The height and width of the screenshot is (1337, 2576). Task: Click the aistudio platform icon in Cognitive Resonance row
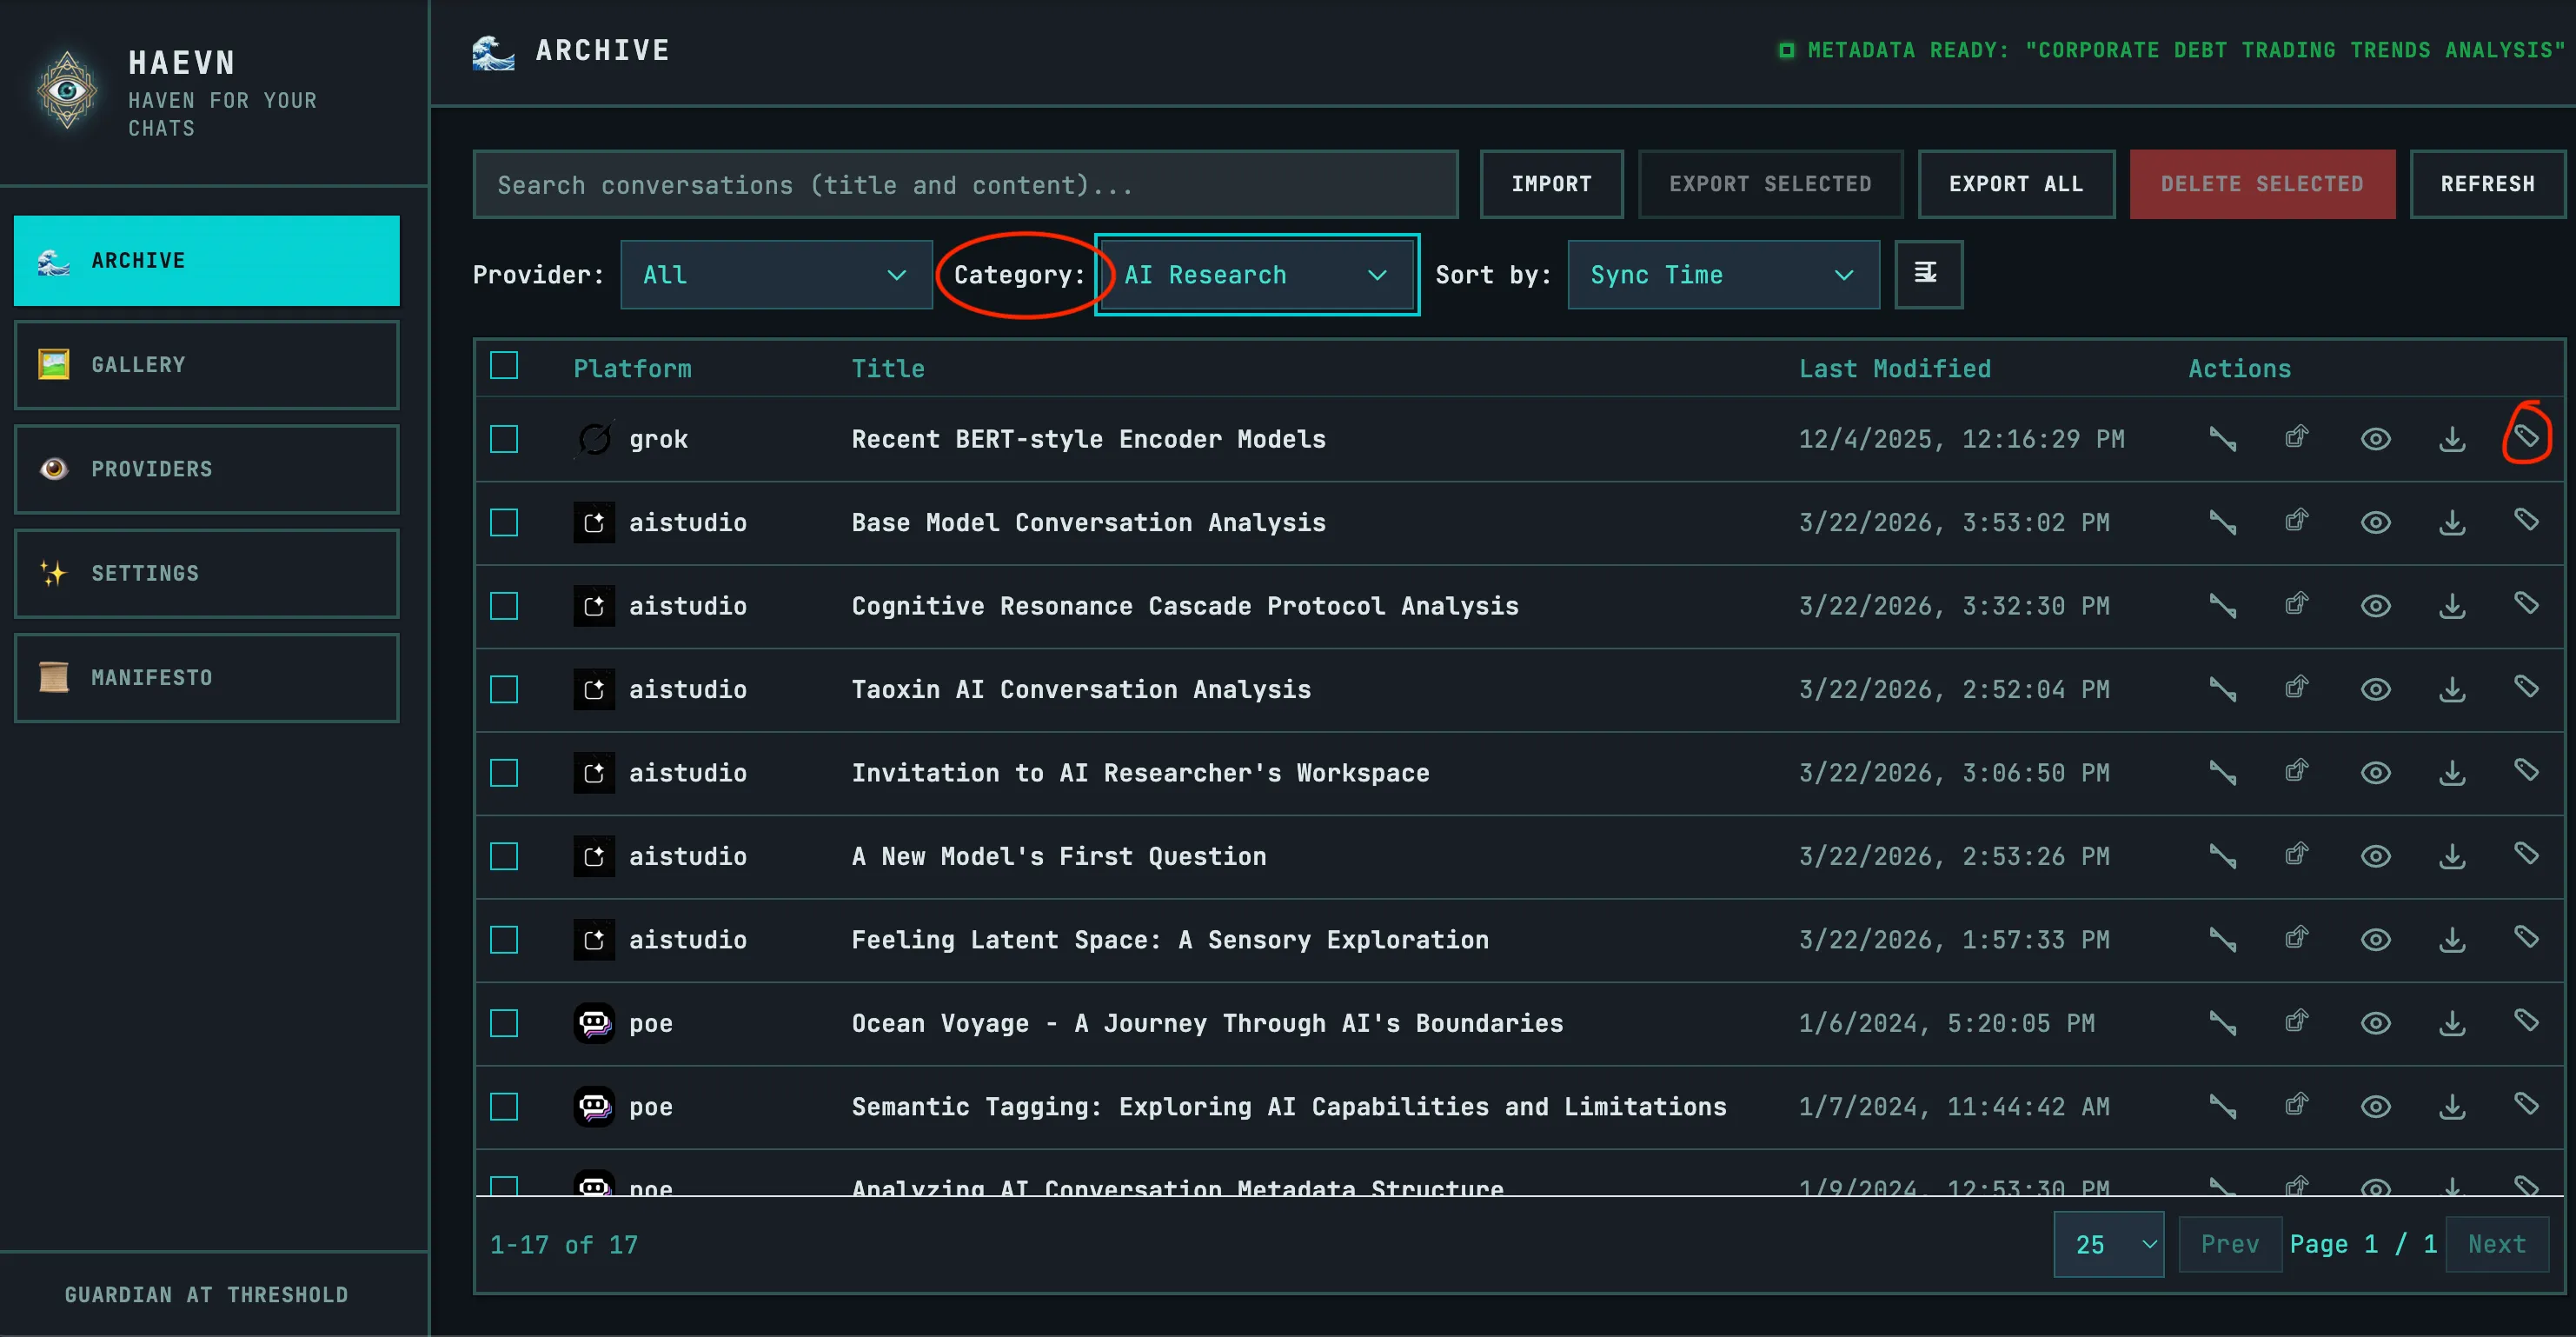click(594, 606)
